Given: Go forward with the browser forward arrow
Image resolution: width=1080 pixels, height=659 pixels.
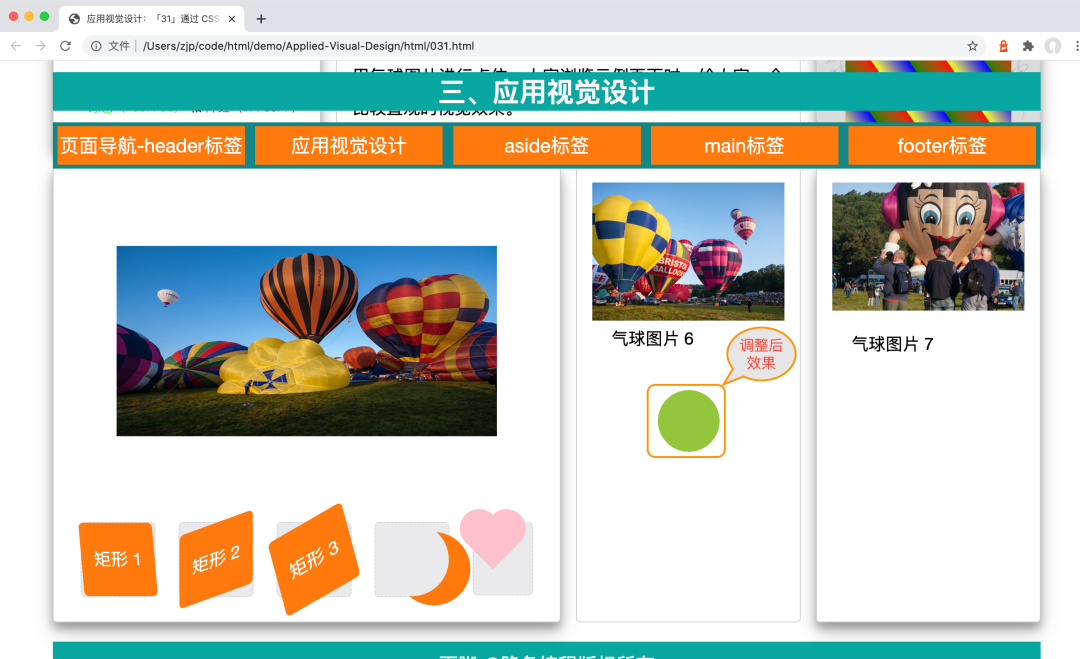Looking at the screenshot, I should [41, 46].
